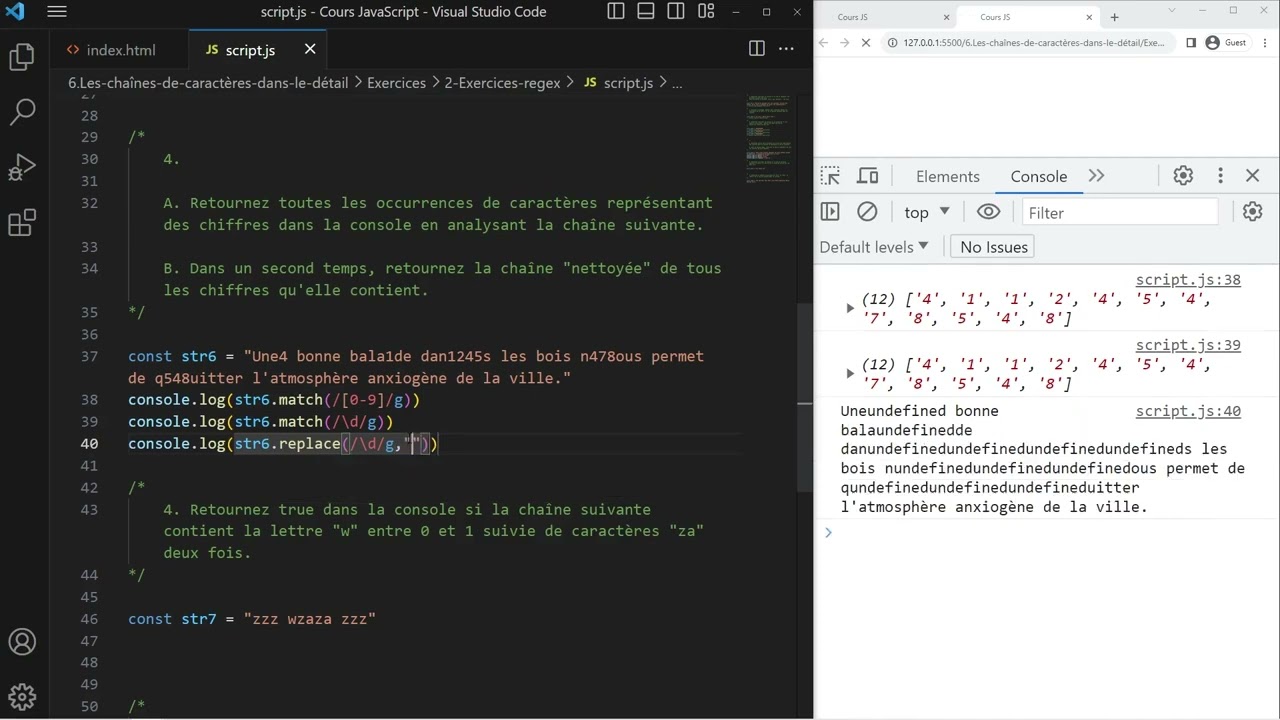Close the DevTools panel
Image resolution: width=1280 pixels, height=720 pixels.
pyautogui.click(x=1253, y=176)
